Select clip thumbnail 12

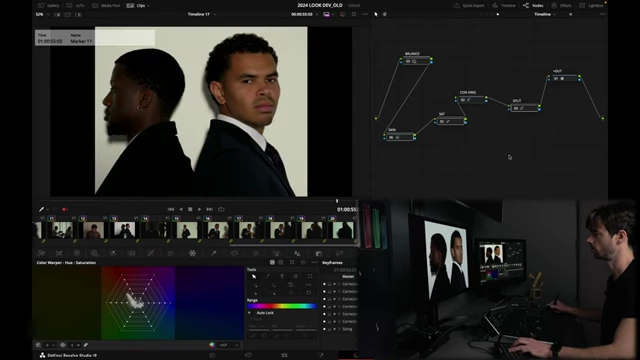click(x=93, y=230)
